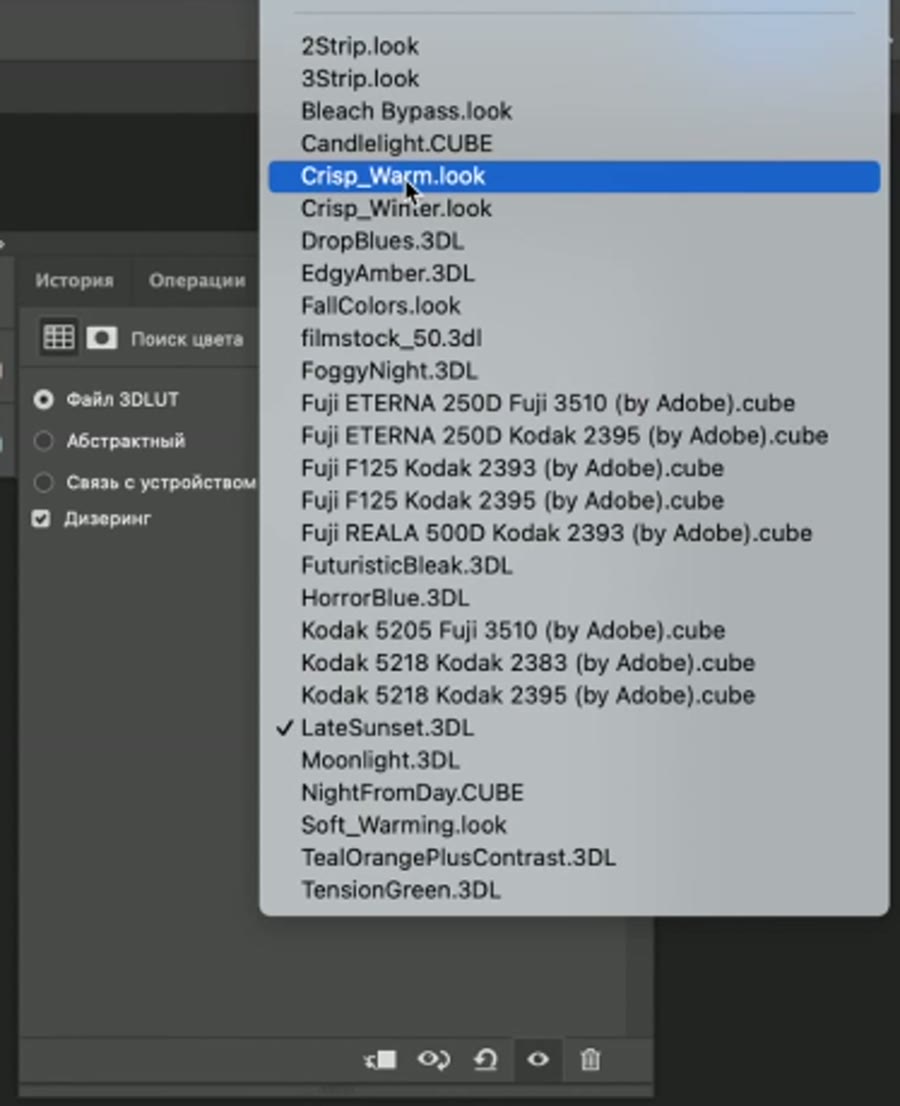Screen dimensions: 900x1106
Task: Select NightFromDay.CUBE
Action: (574, 793)
